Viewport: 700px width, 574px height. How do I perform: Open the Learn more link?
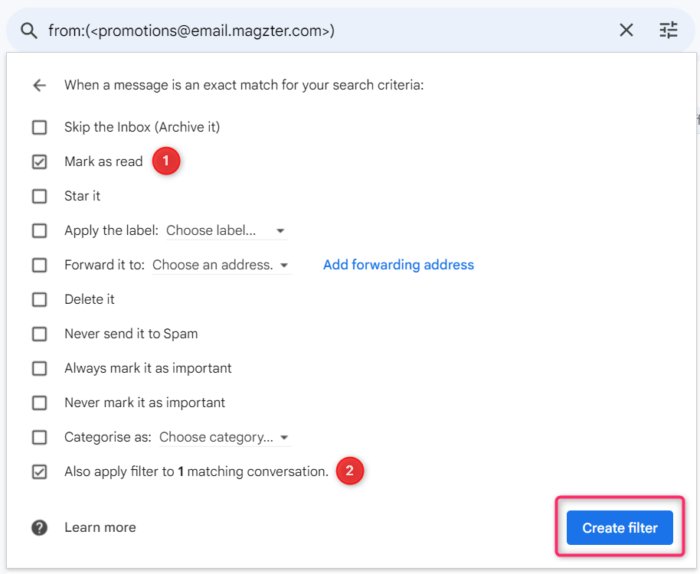tap(100, 527)
